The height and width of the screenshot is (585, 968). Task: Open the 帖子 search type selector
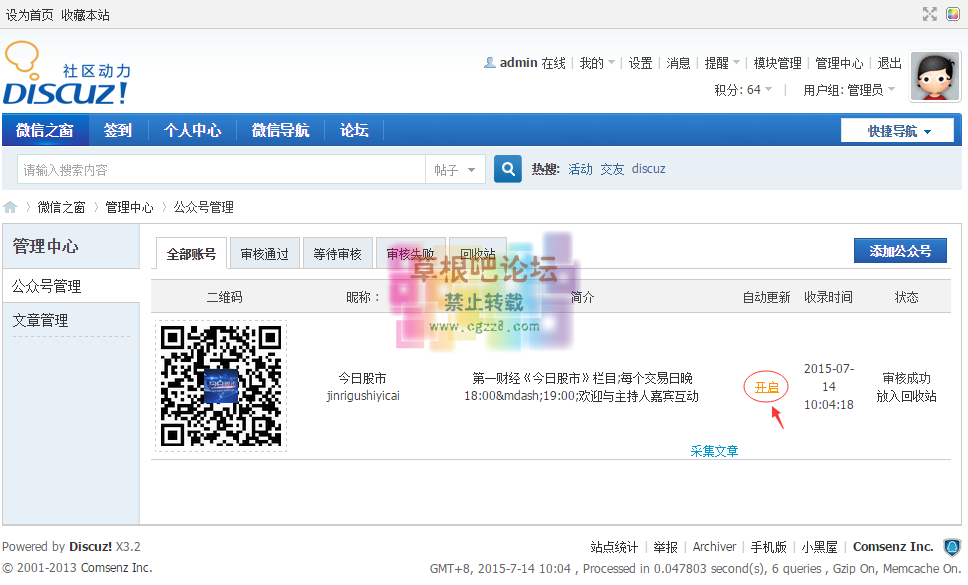[455, 169]
